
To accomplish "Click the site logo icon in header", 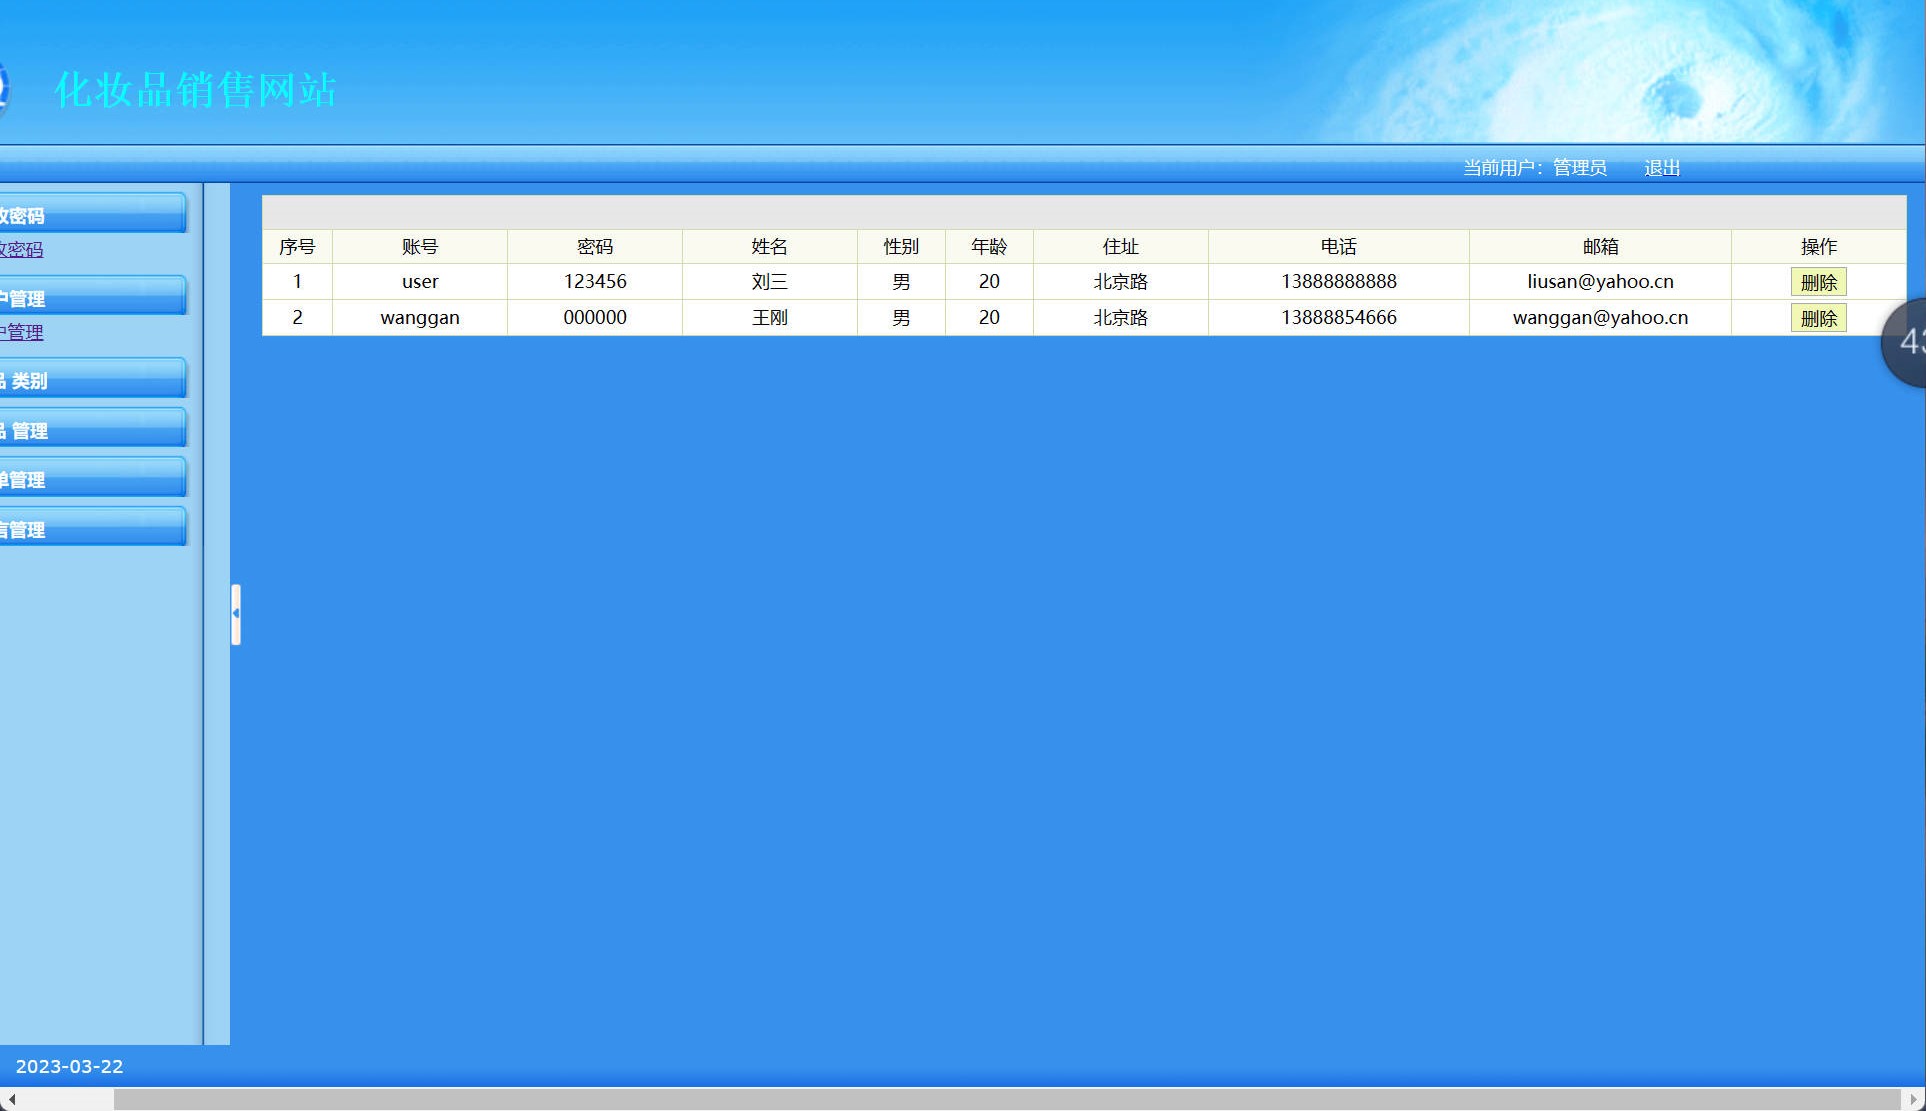I will (3, 90).
